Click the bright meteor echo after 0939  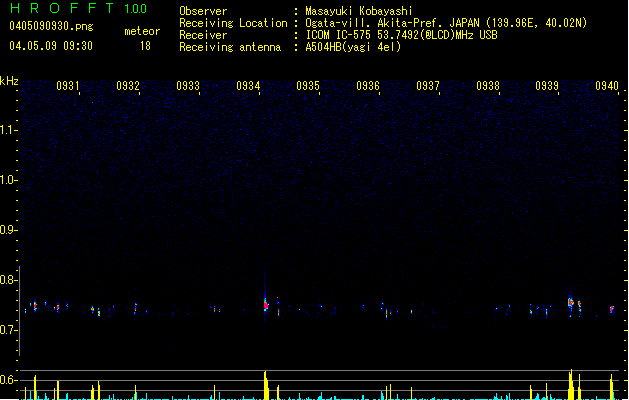click(570, 303)
